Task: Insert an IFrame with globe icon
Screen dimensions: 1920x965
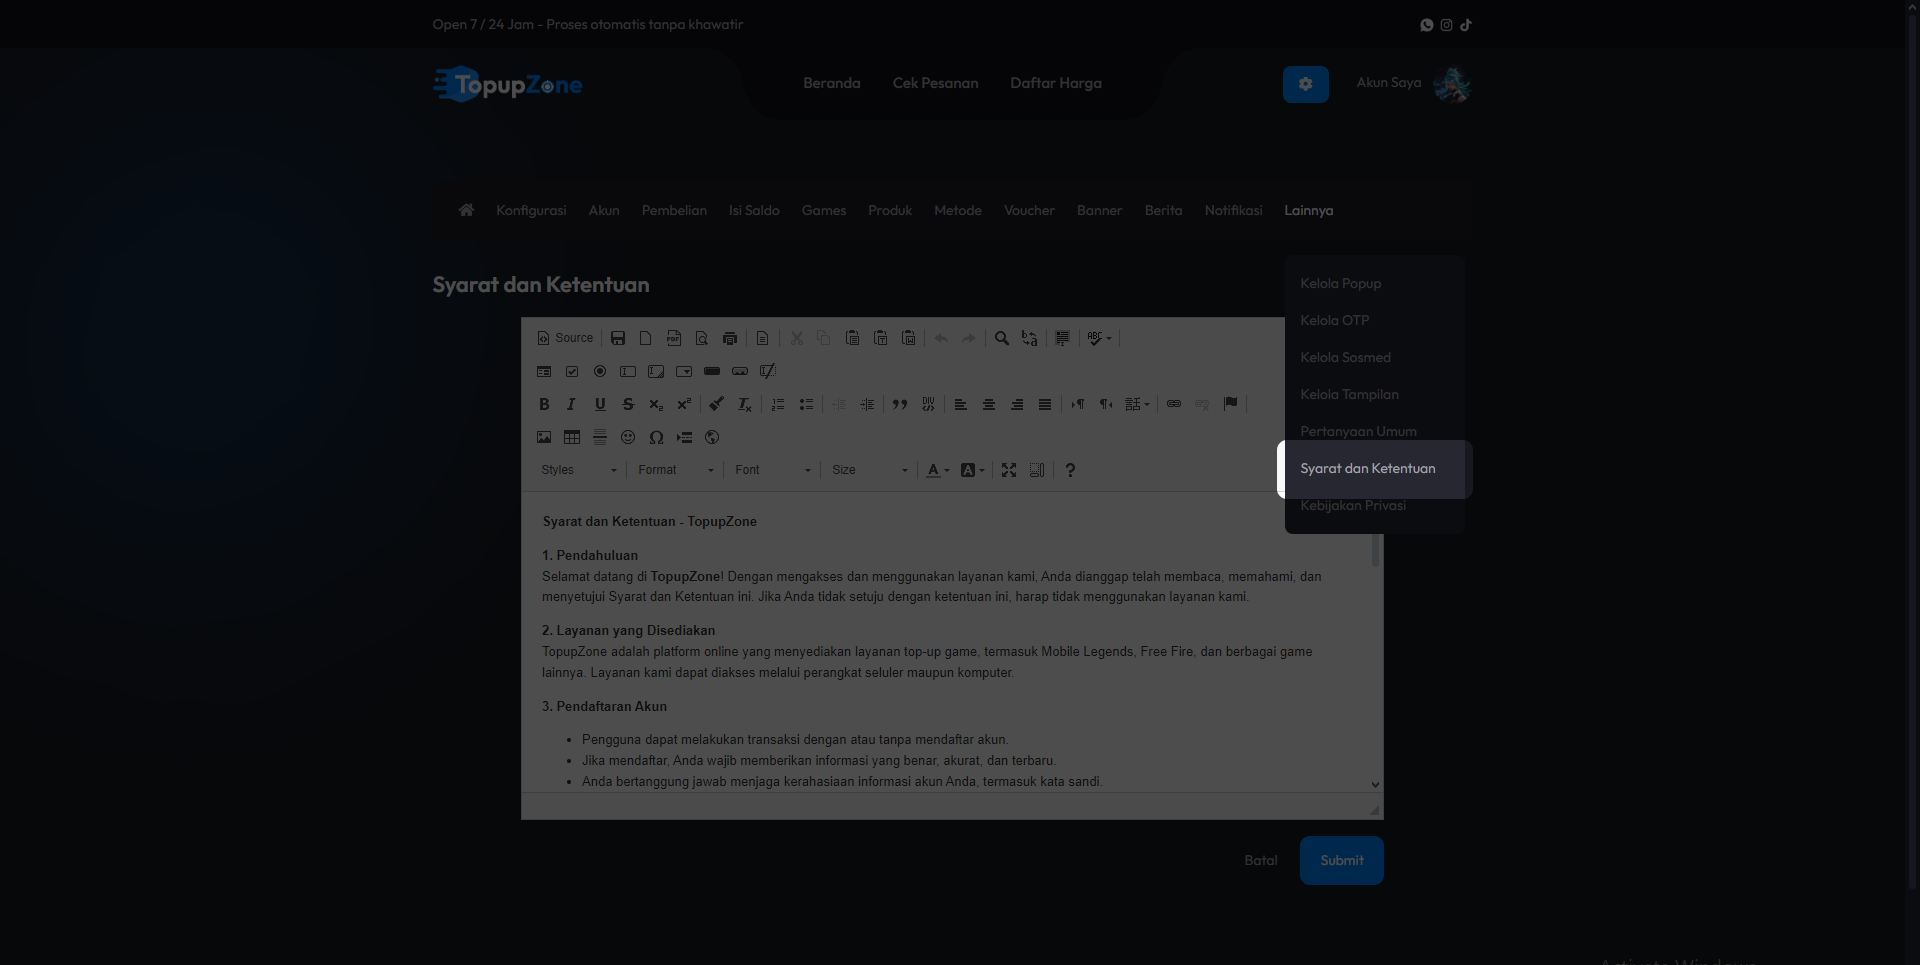Action: [x=712, y=437]
